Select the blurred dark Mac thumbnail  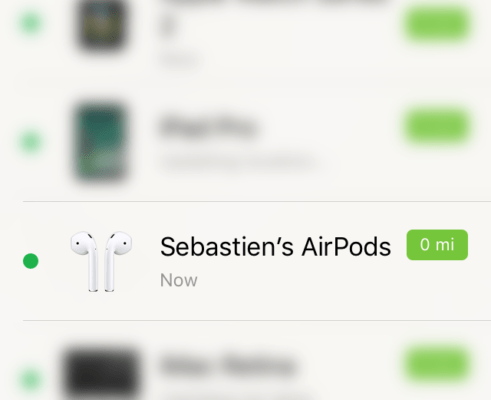coord(101,373)
